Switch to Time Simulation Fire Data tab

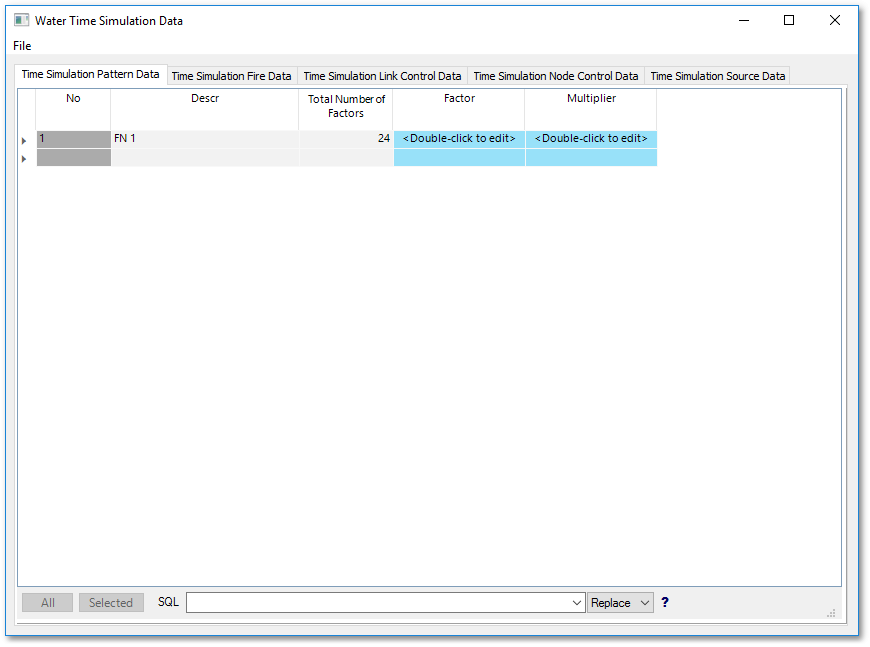(231, 76)
